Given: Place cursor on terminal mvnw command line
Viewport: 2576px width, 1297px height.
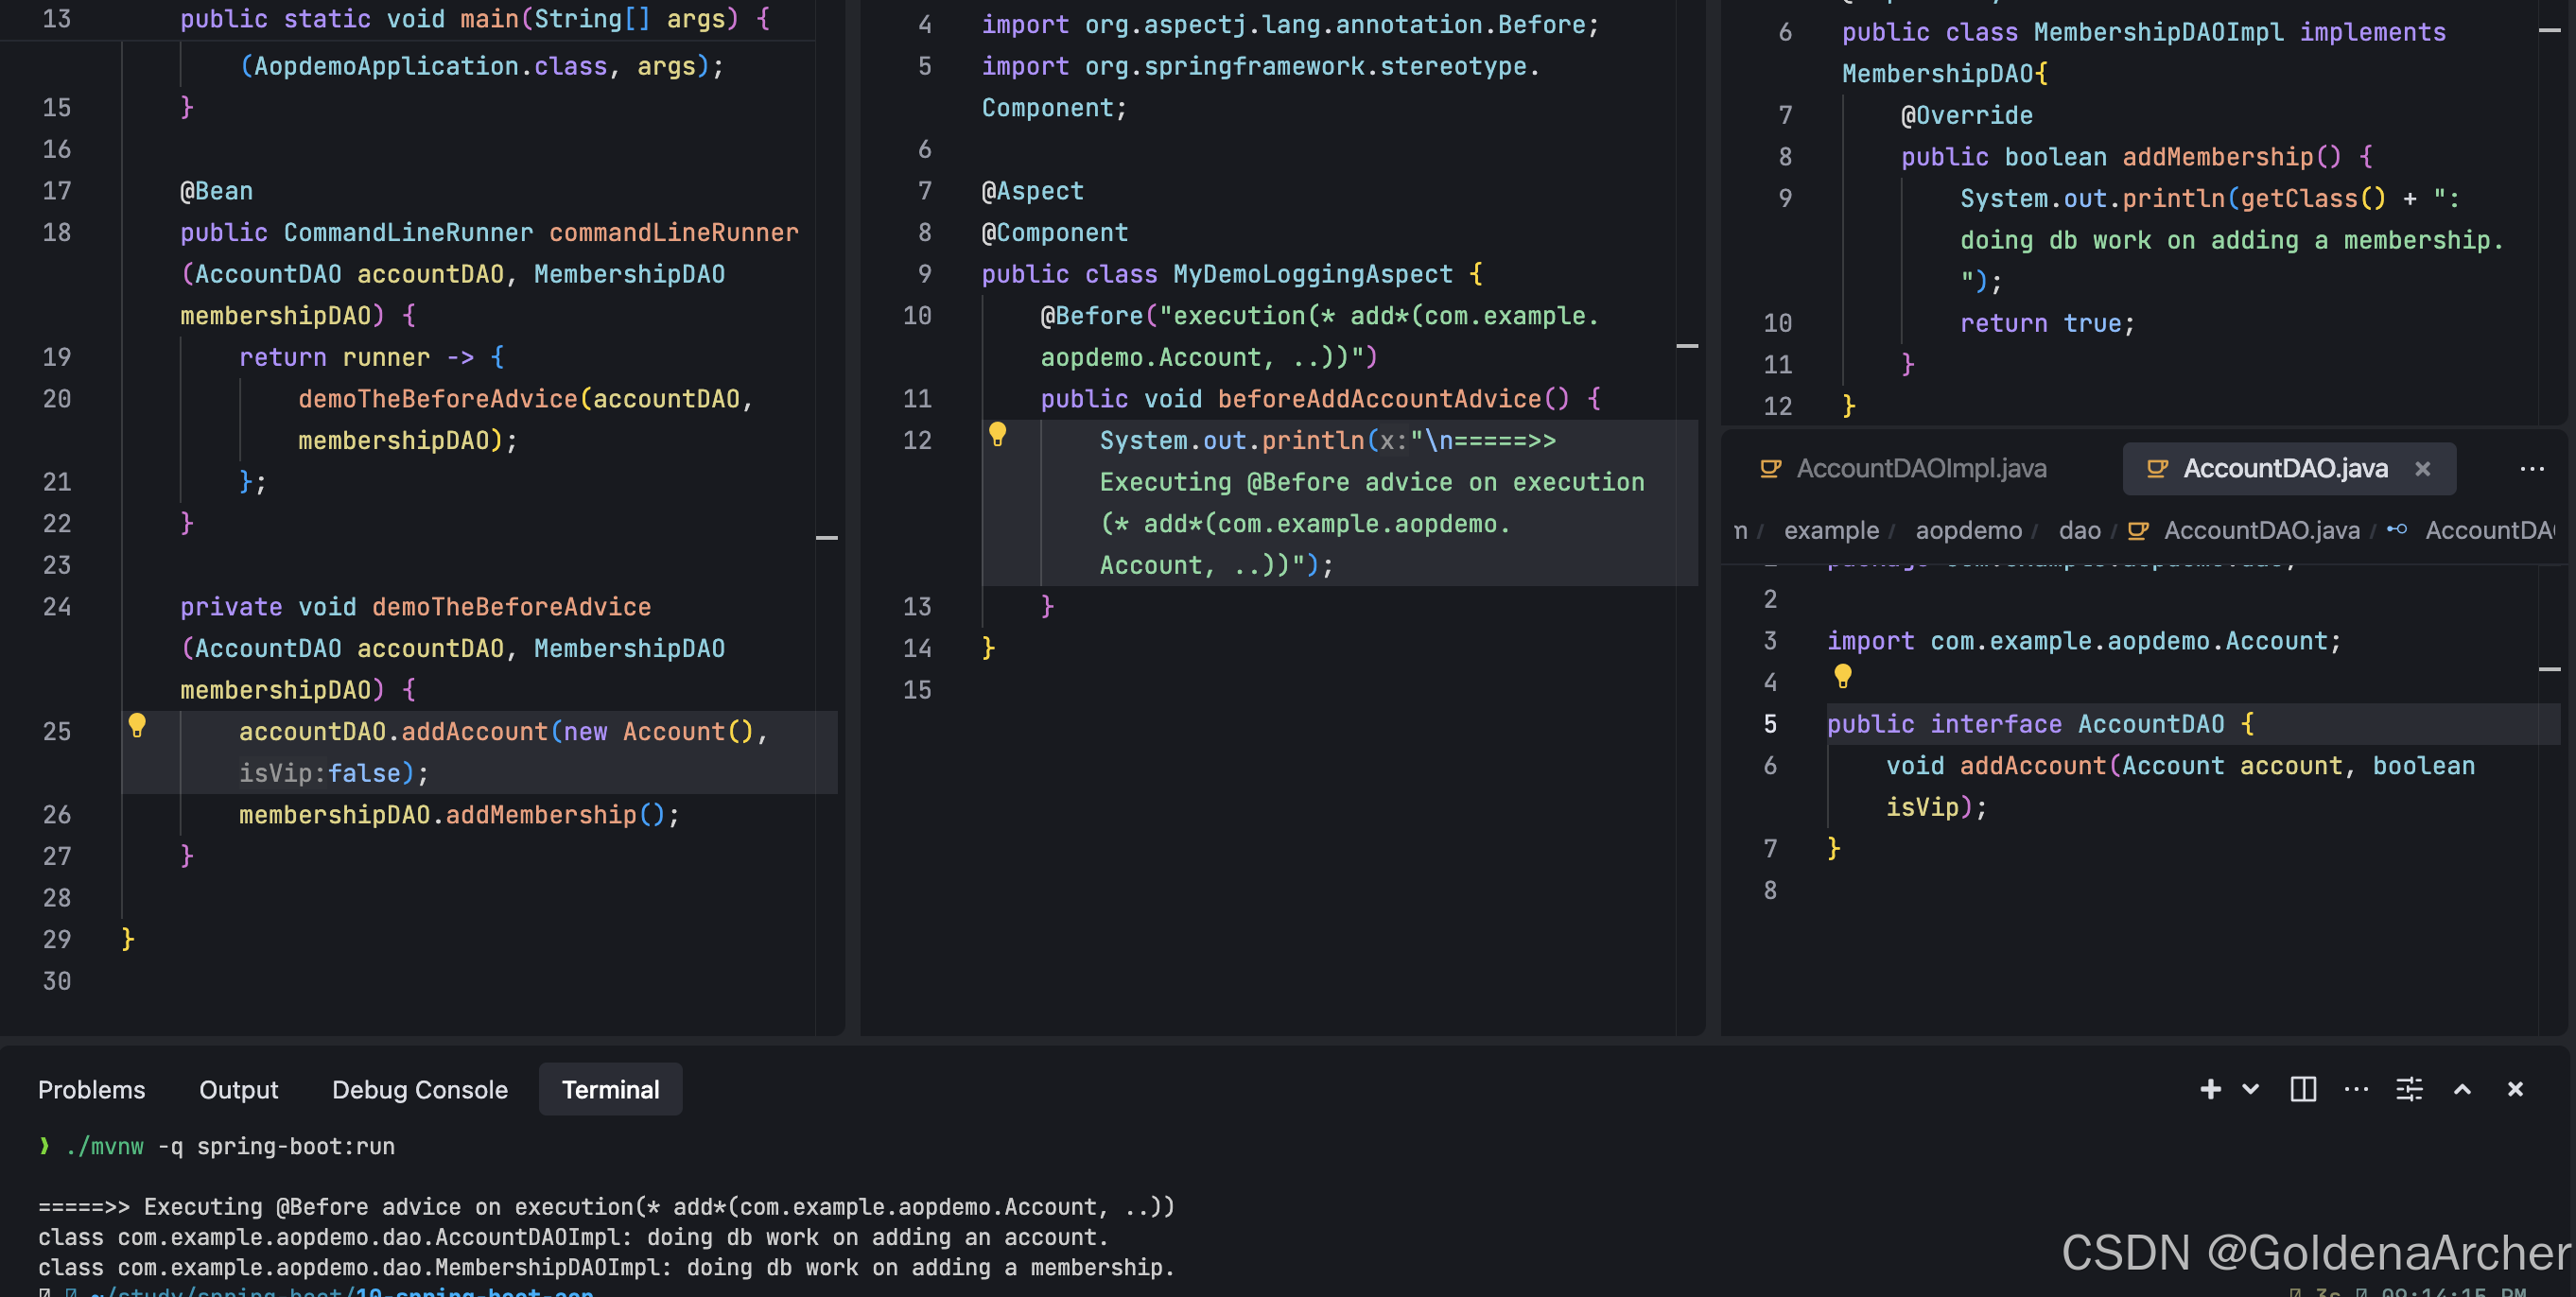Looking at the screenshot, I should pyautogui.click(x=230, y=1146).
